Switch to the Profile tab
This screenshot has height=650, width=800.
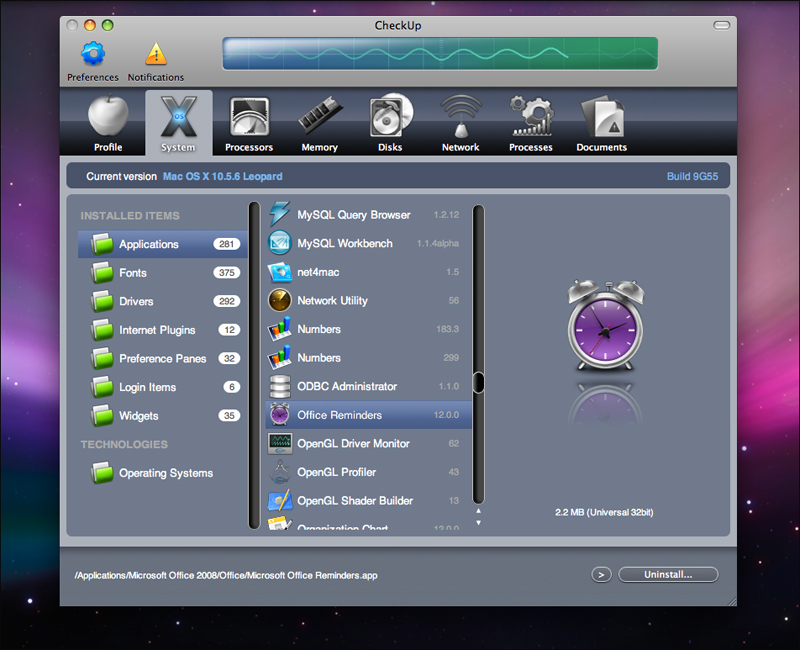click(x=108, y=124)
